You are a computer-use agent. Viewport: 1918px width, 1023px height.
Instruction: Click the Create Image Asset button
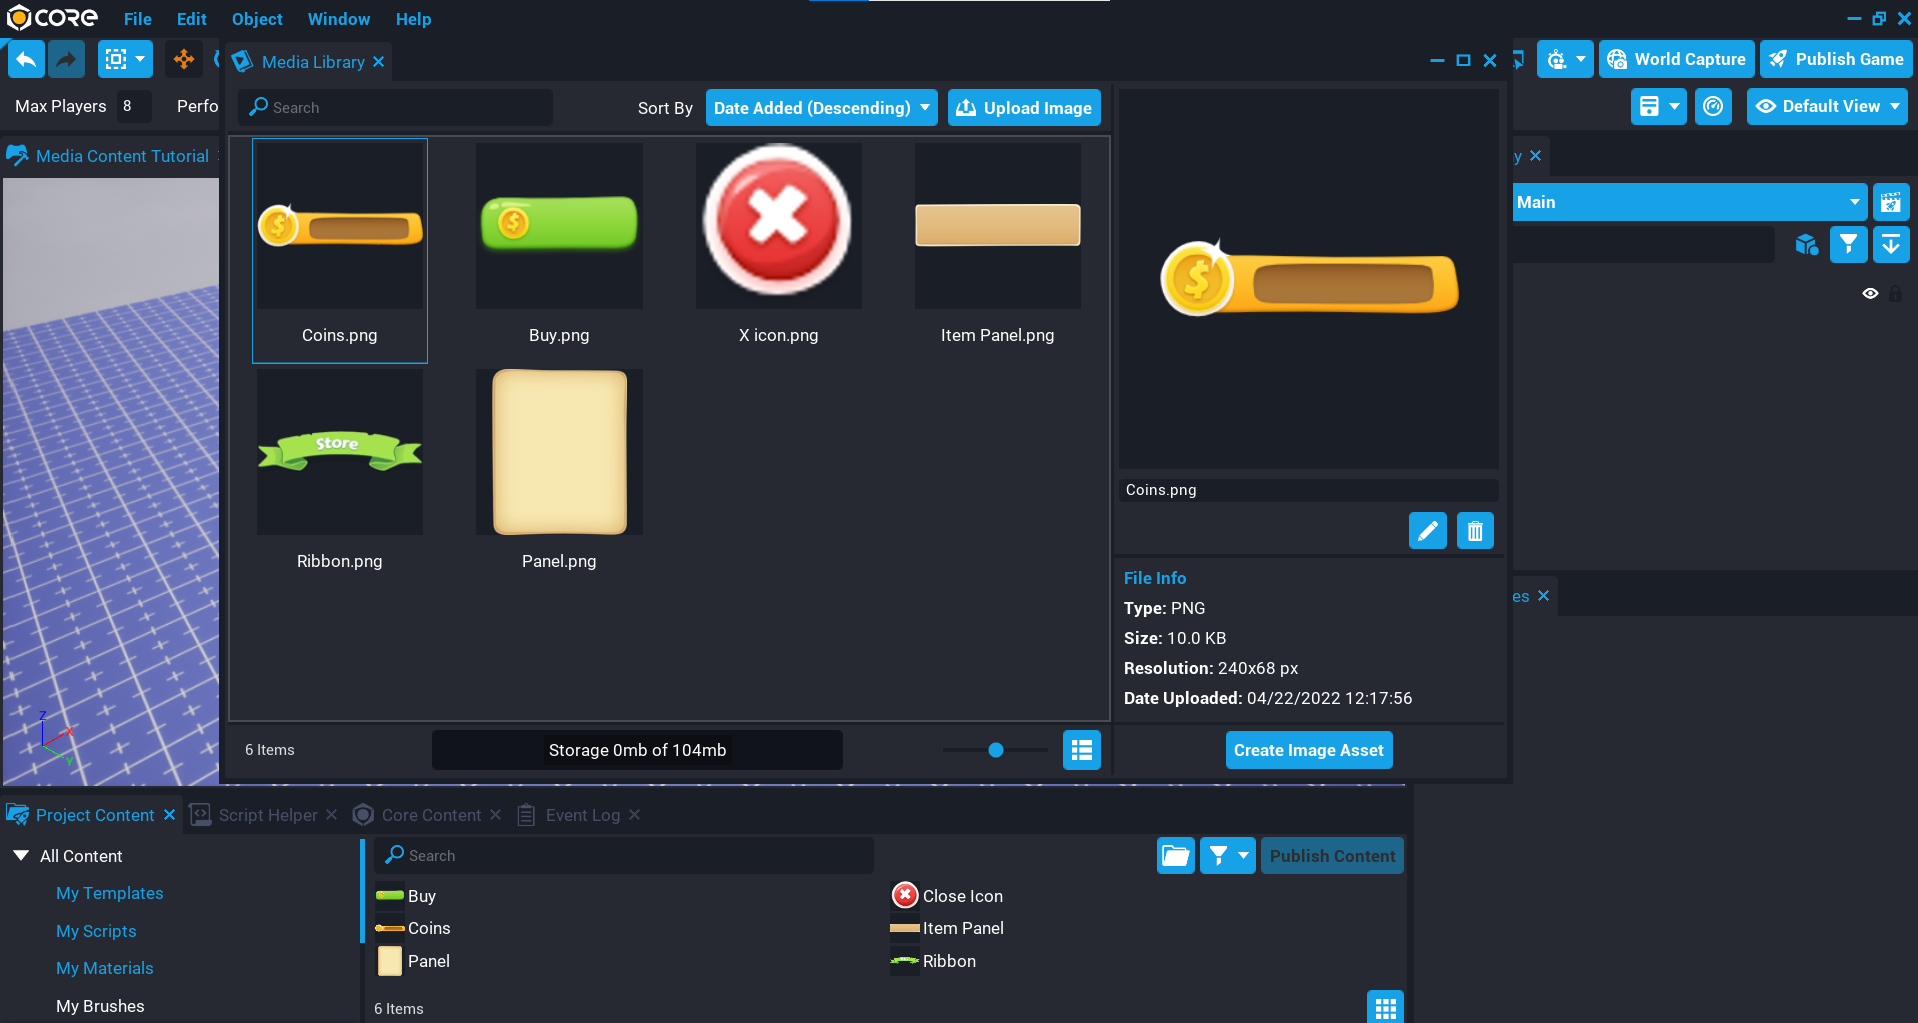pos(1308,750)
